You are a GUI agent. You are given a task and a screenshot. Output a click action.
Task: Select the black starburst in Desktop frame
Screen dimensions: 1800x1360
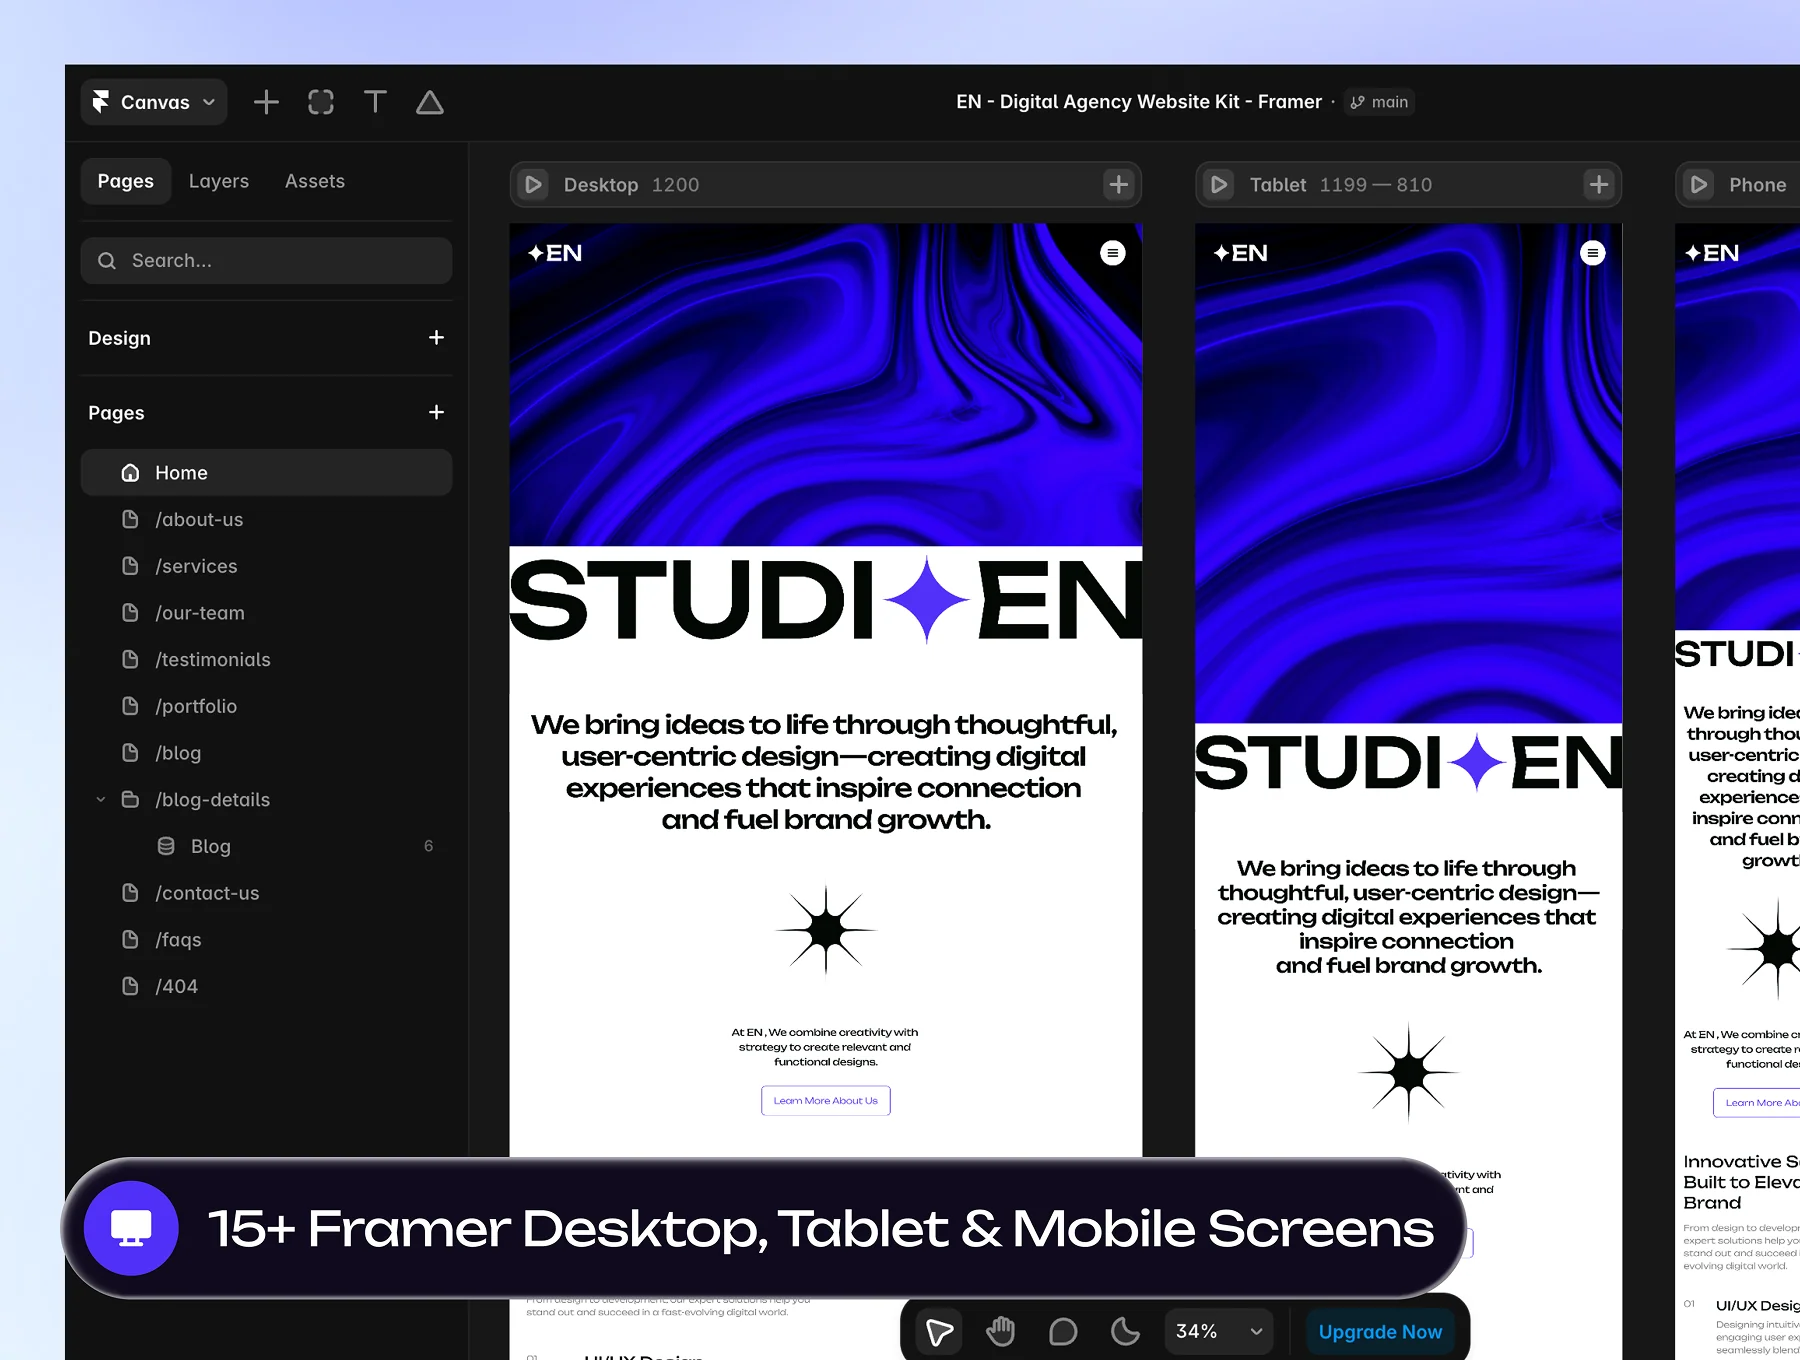pos(826,930)
